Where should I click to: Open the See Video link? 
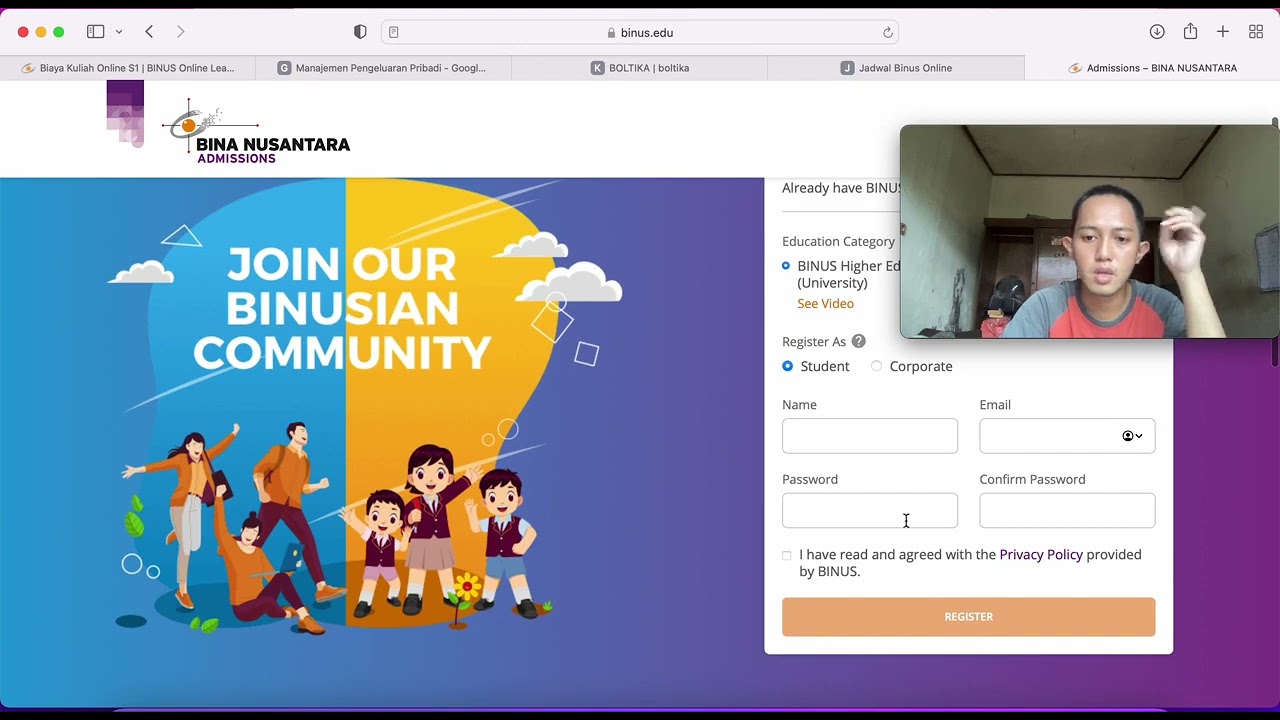pyautogui.click(x=825, y=303)
